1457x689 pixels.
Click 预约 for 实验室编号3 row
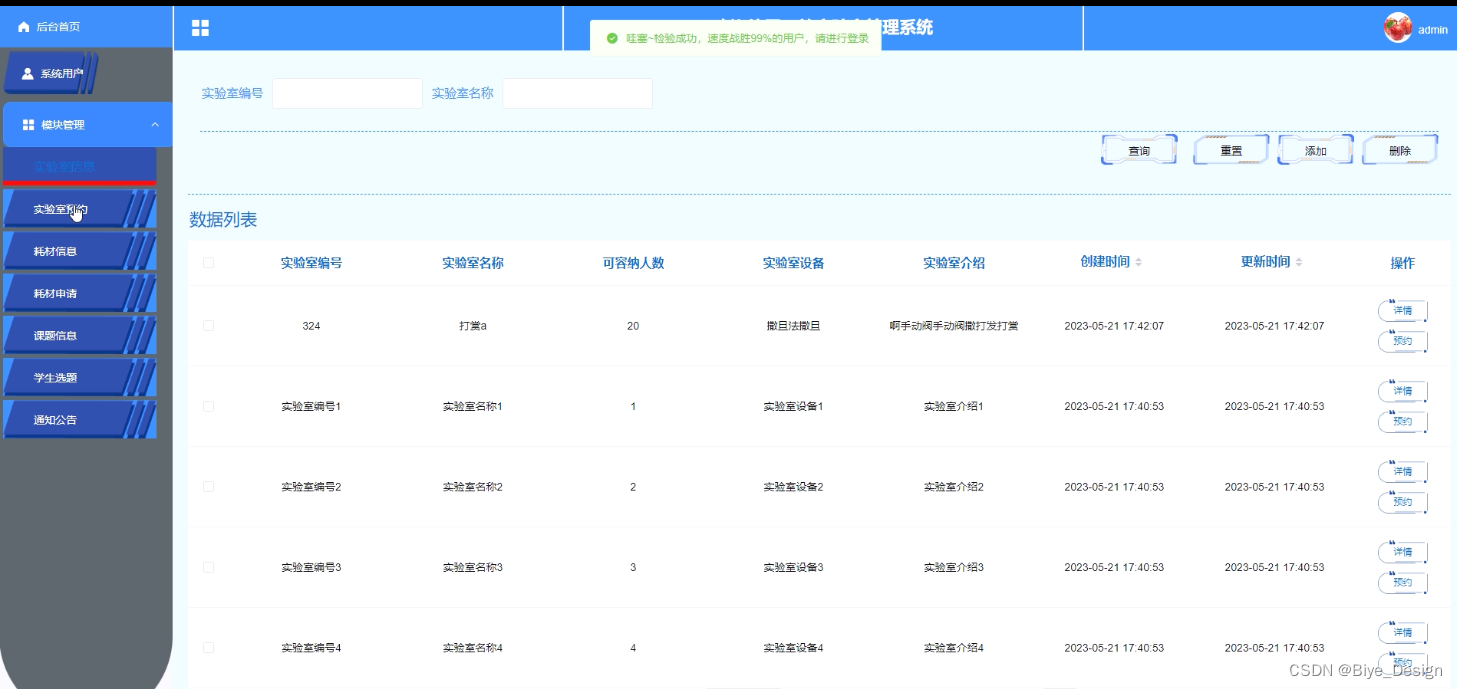(x=1403, y=583)
